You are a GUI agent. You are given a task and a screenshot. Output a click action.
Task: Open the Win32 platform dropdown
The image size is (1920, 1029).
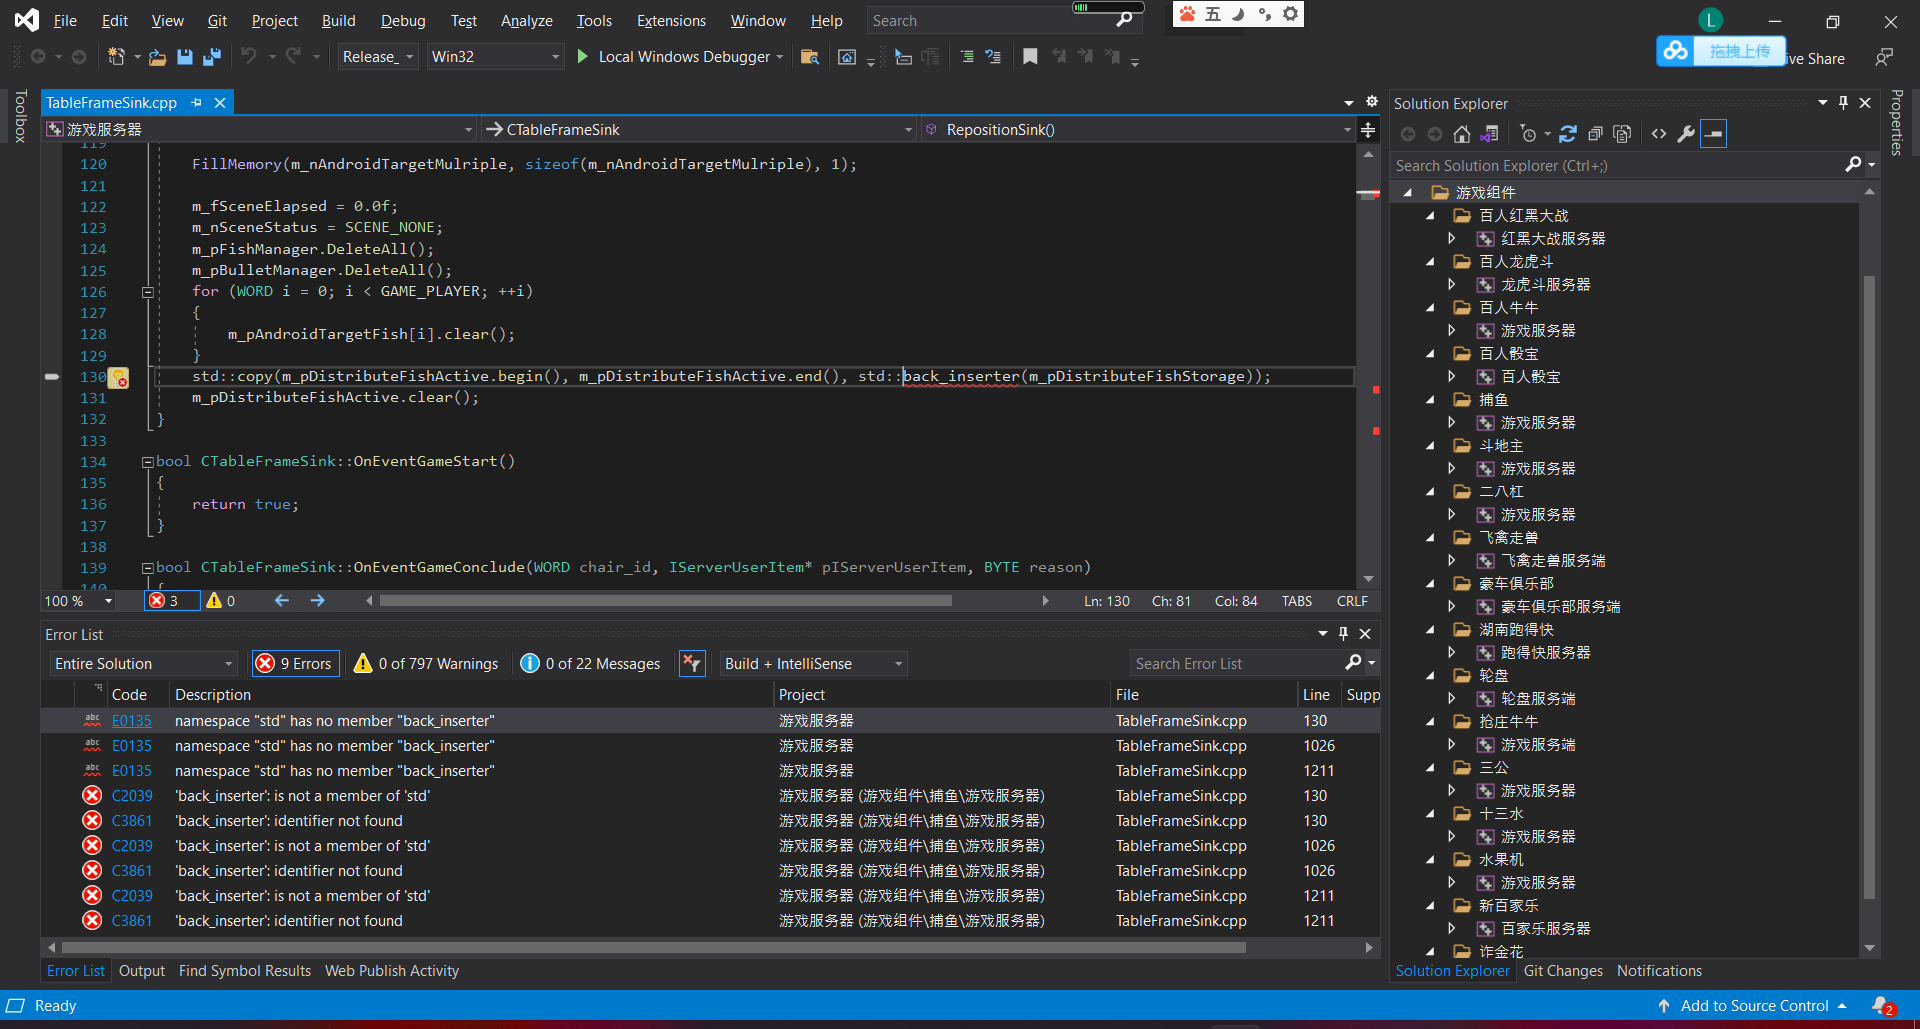[x=495, y=57]
